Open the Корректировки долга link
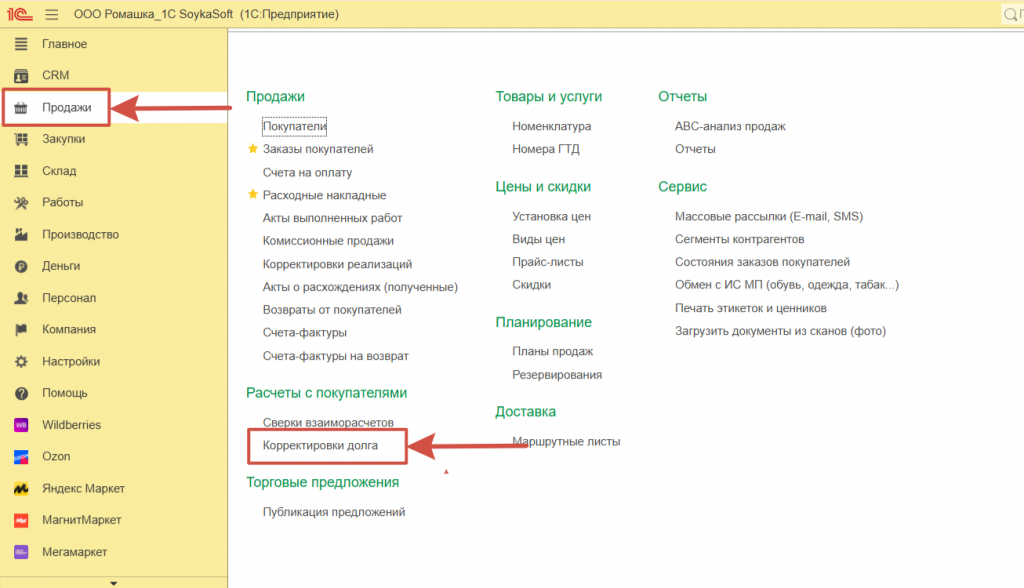Image resolution: width=1024 pixels, height=588 pixels. [x=320, y=445]
